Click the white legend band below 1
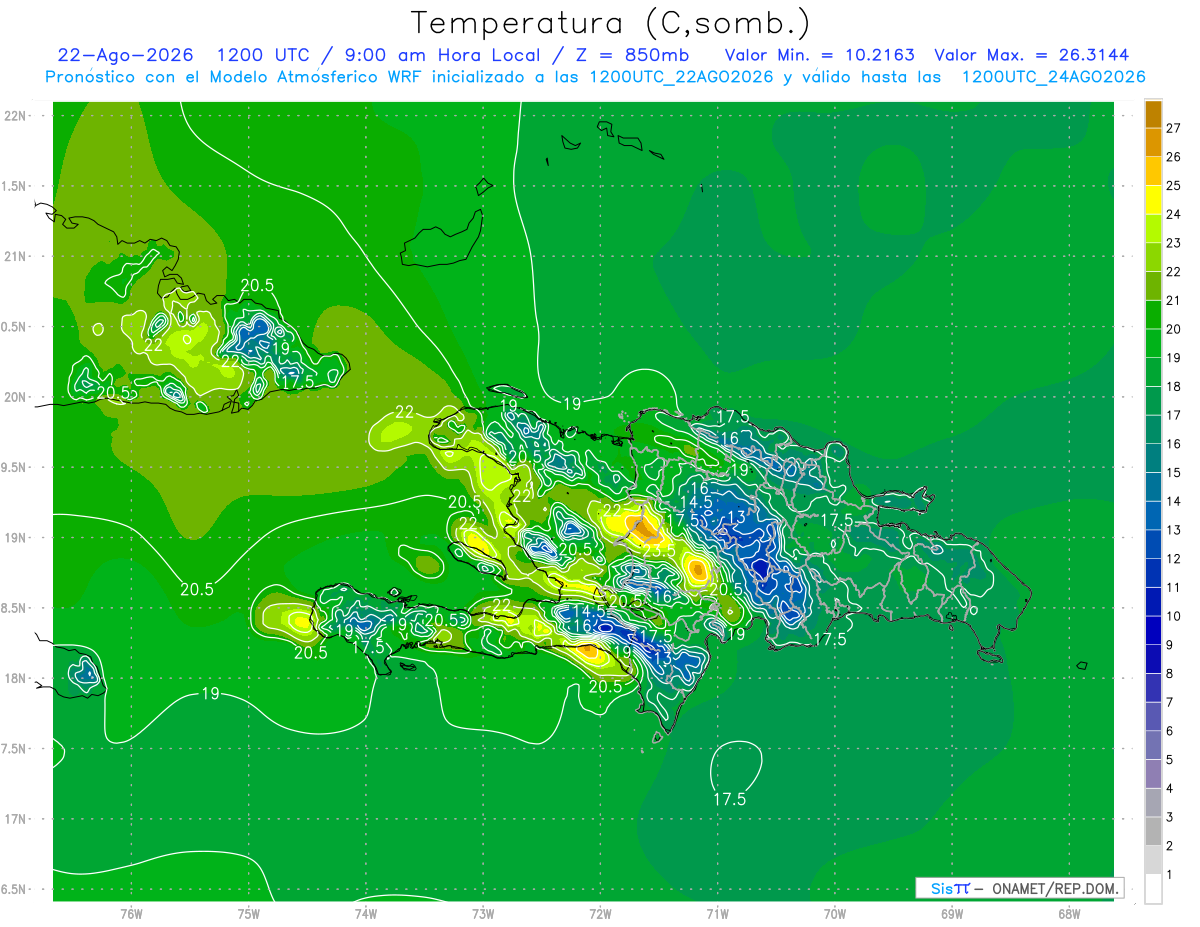1200x927 pixels. (1153, 889)
